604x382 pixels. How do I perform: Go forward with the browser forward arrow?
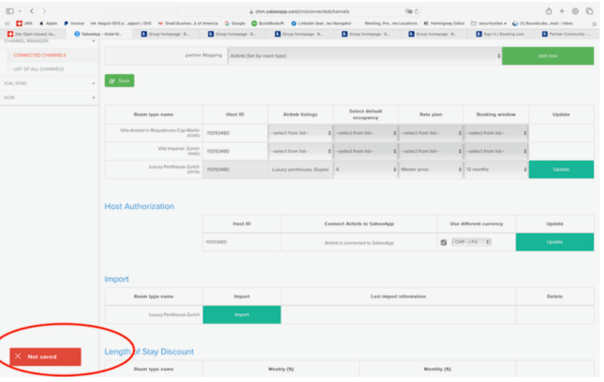click(x=44, y=11)
